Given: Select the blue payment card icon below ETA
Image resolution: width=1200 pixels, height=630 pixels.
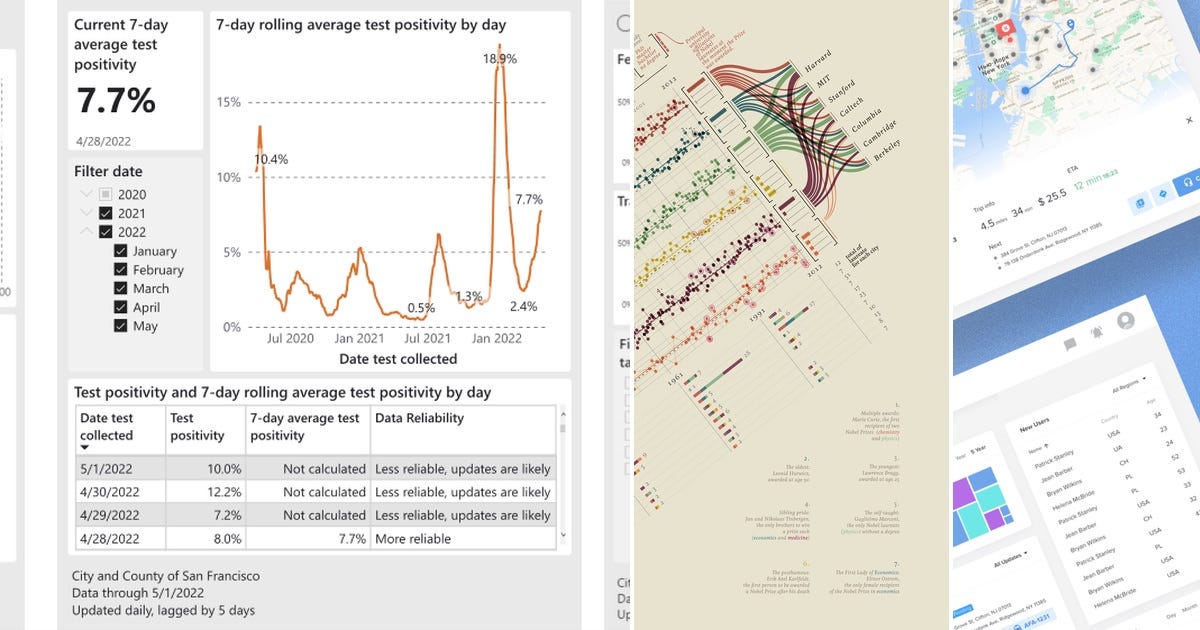Looking at the screenshot, I should [x=1140, y=203].
